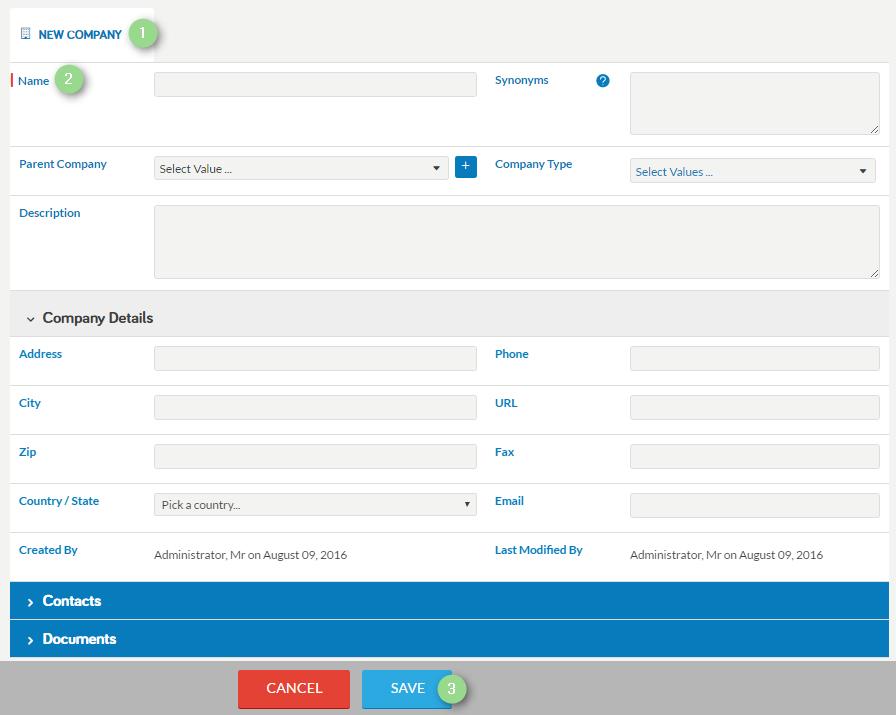
Task: Select the Fax input field
Action: click(x=755, y=457)
